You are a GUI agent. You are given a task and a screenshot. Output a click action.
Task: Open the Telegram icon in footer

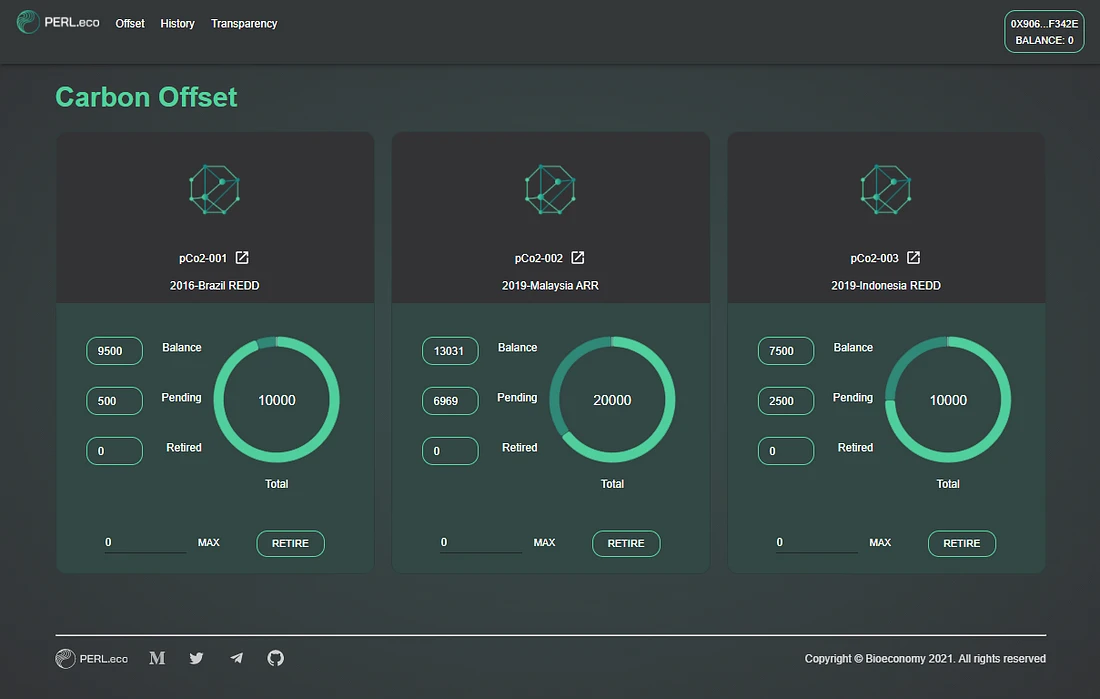click(236, 658)
